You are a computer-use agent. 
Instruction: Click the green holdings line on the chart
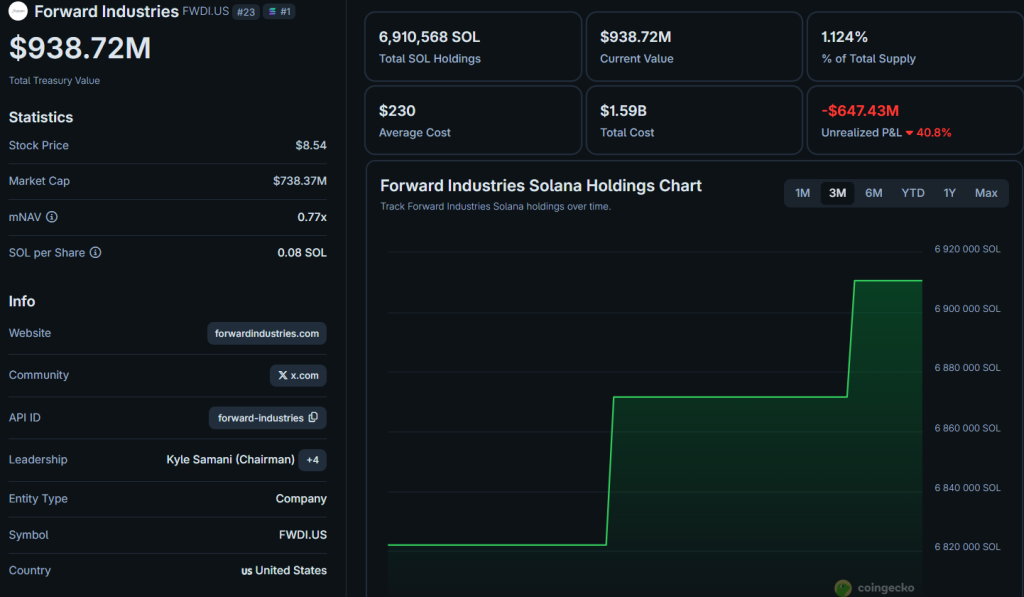coord(730,397)
